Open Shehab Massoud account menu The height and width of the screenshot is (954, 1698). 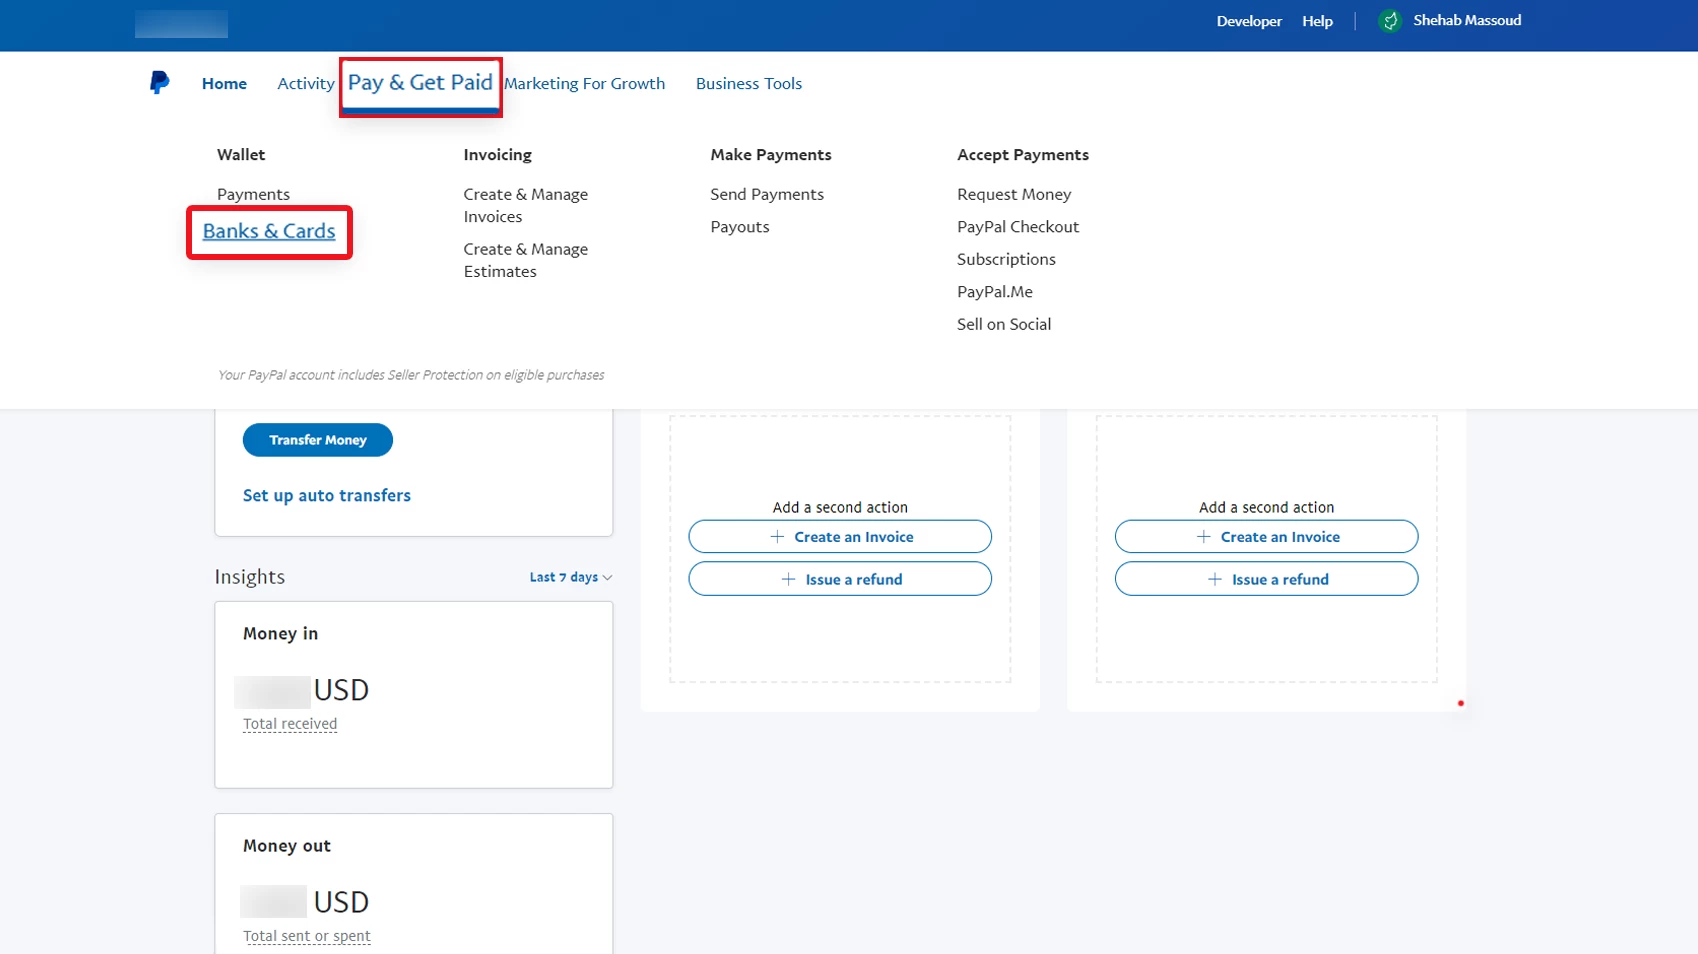1467,21
